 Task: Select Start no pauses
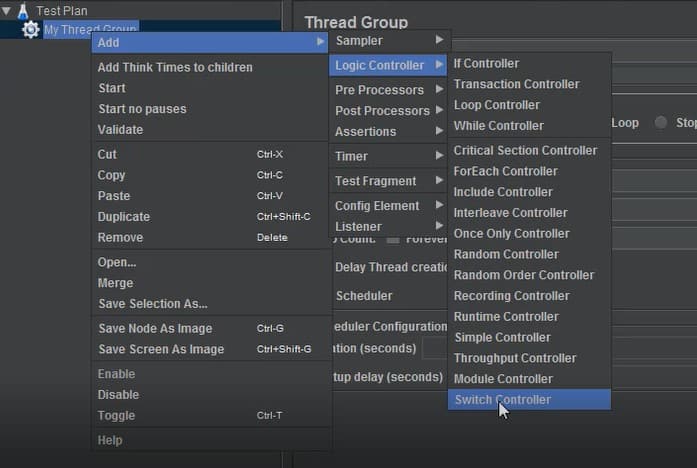point(210,109)
